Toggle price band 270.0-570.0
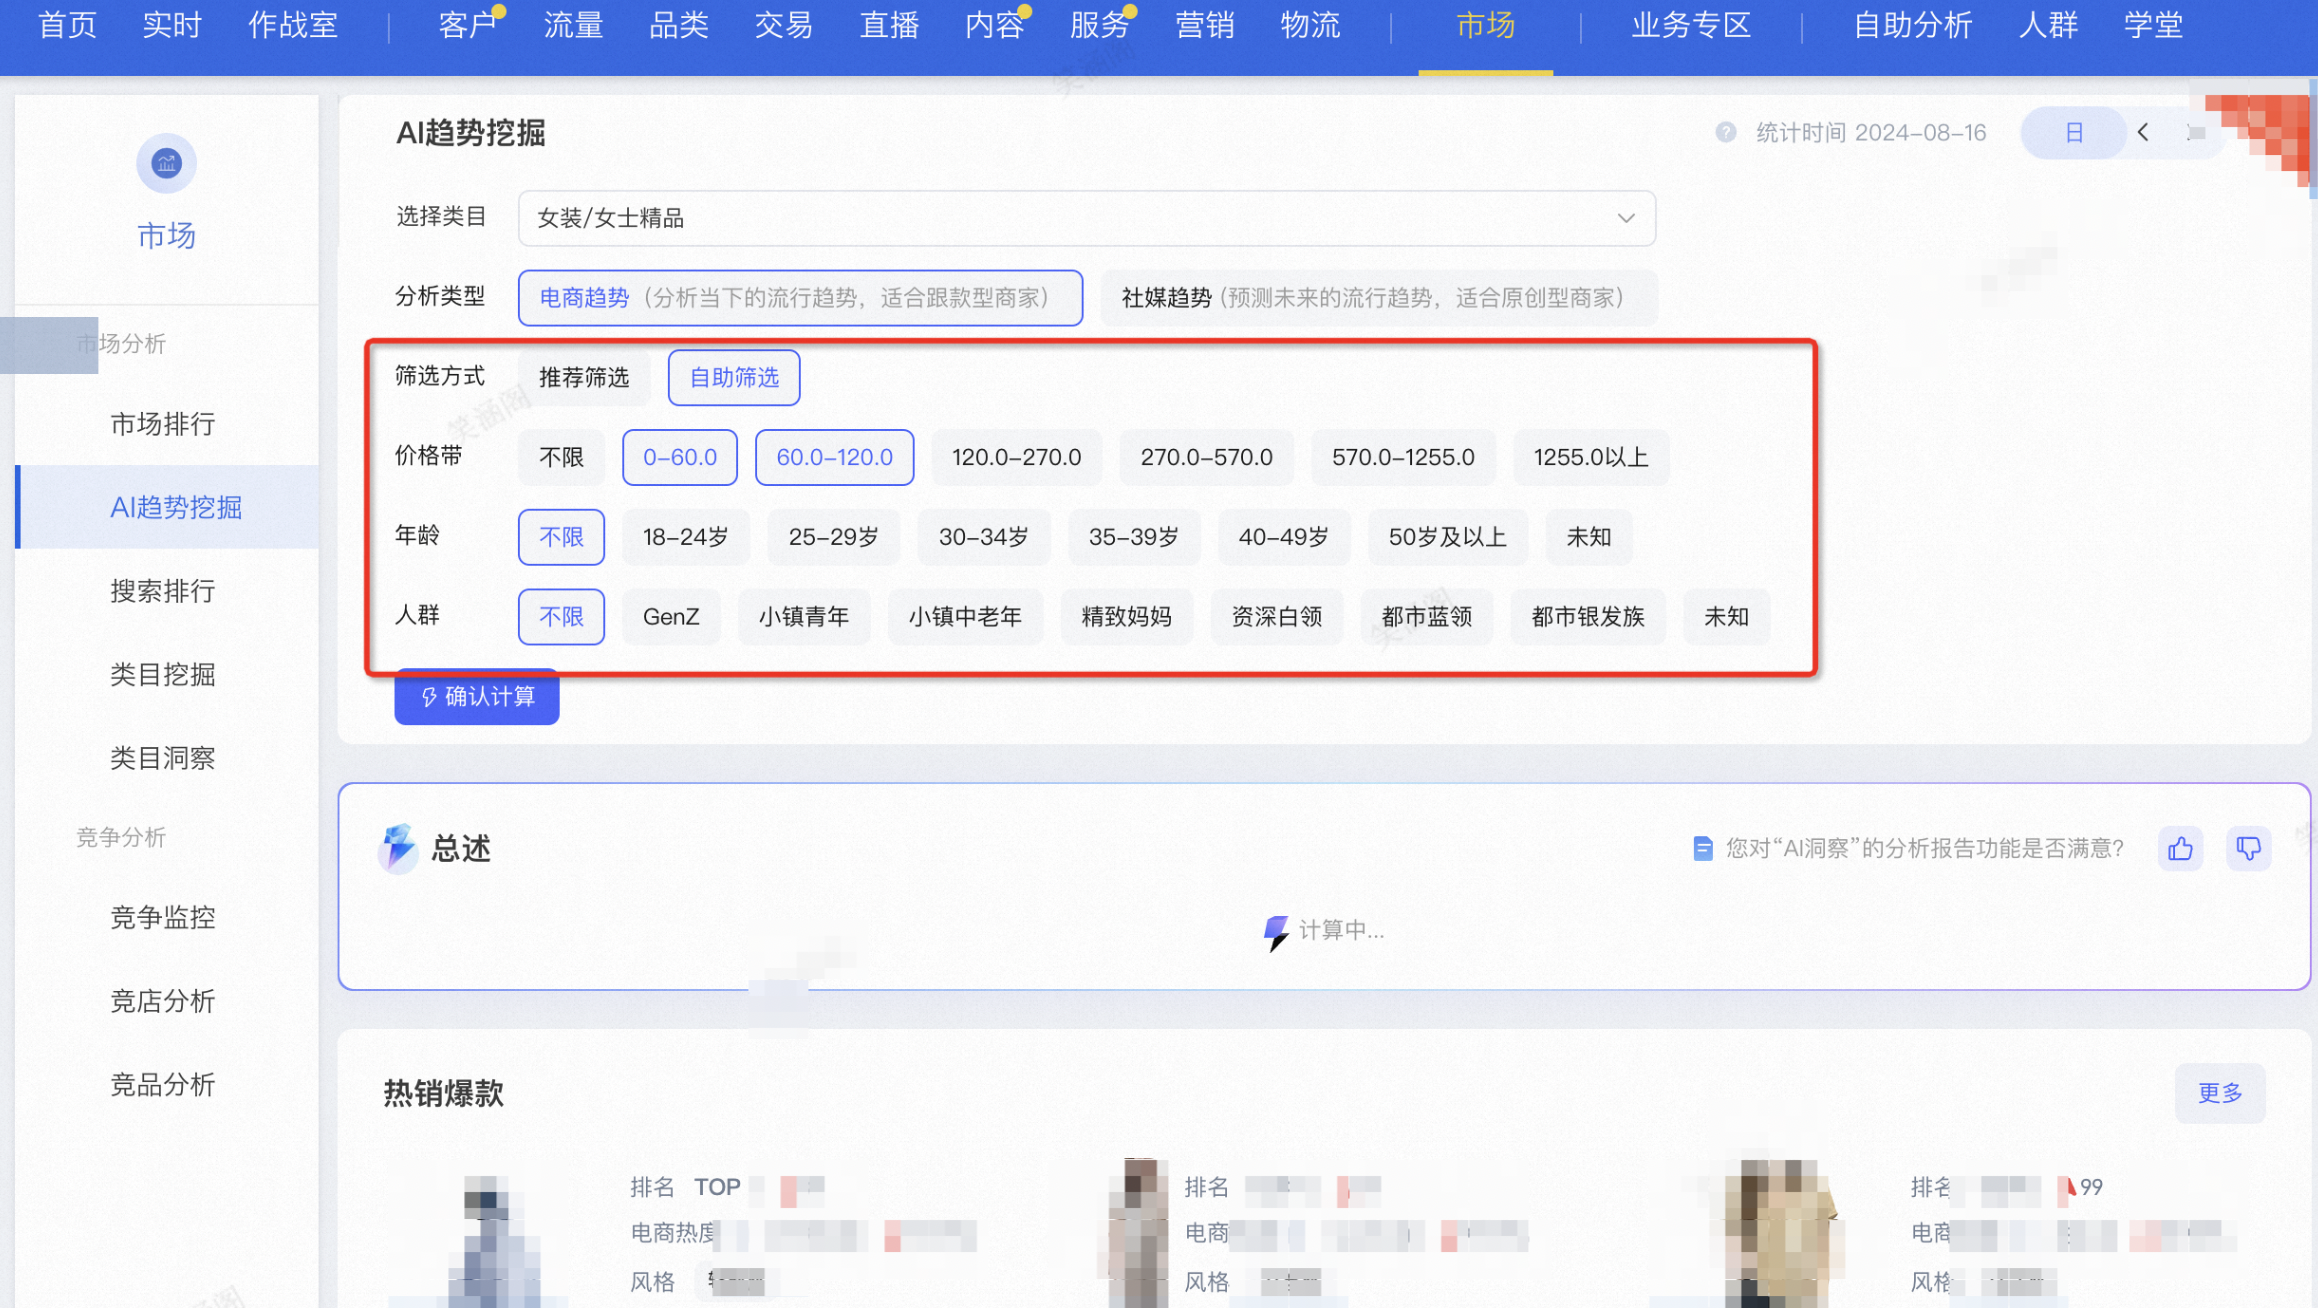The height and width of the screenshot is (1308, 2318). (1206, 458)
